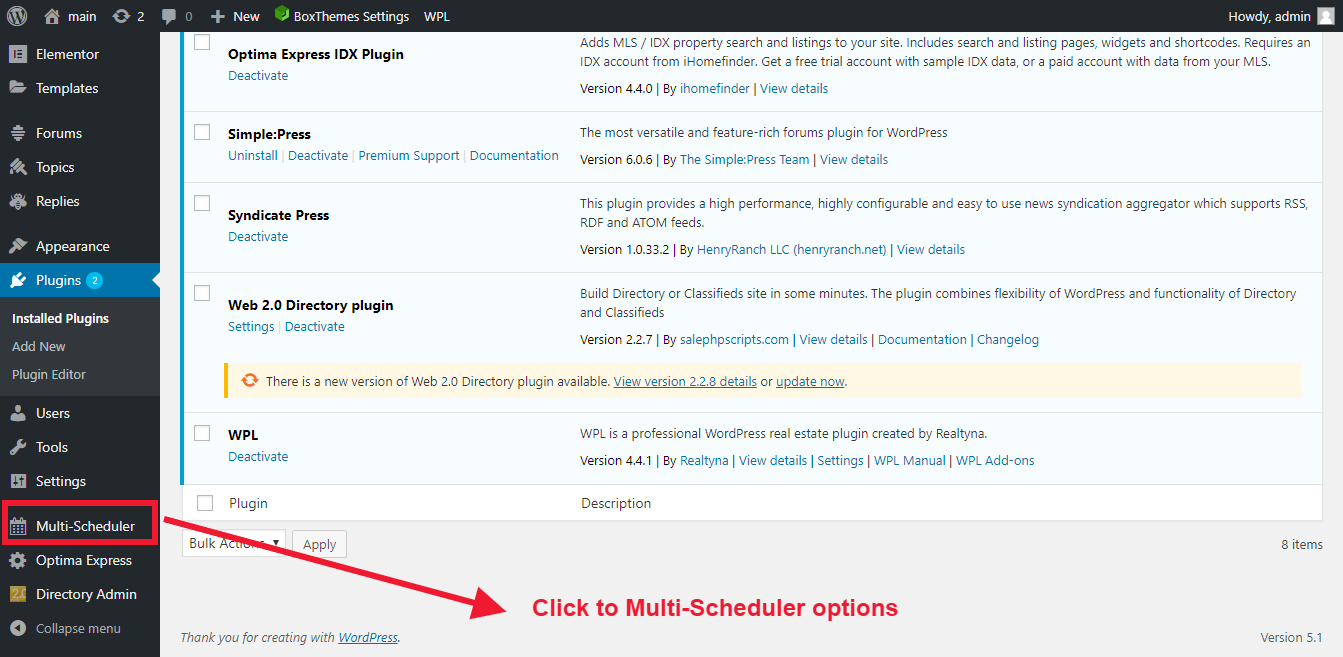Screen dimensions: 1343x657
Task: Deactivate the WPL plugin
Action: (258, 456)
